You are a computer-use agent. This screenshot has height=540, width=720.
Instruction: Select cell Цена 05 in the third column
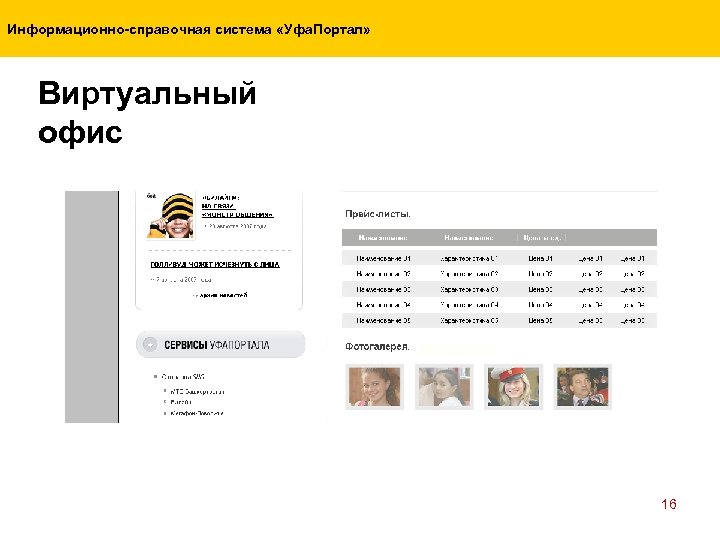pyautogui.click(x=540, y=321)
